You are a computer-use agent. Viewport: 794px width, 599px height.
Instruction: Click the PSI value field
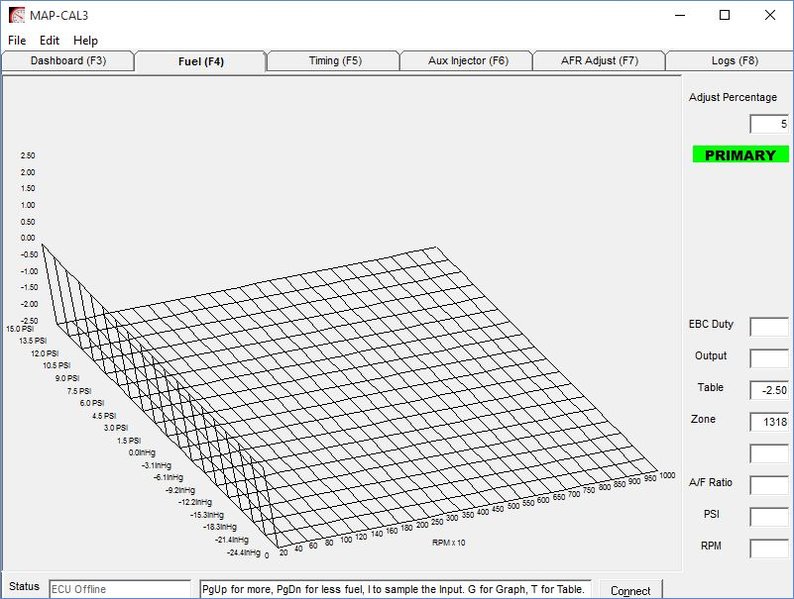(x=769, y=517)
